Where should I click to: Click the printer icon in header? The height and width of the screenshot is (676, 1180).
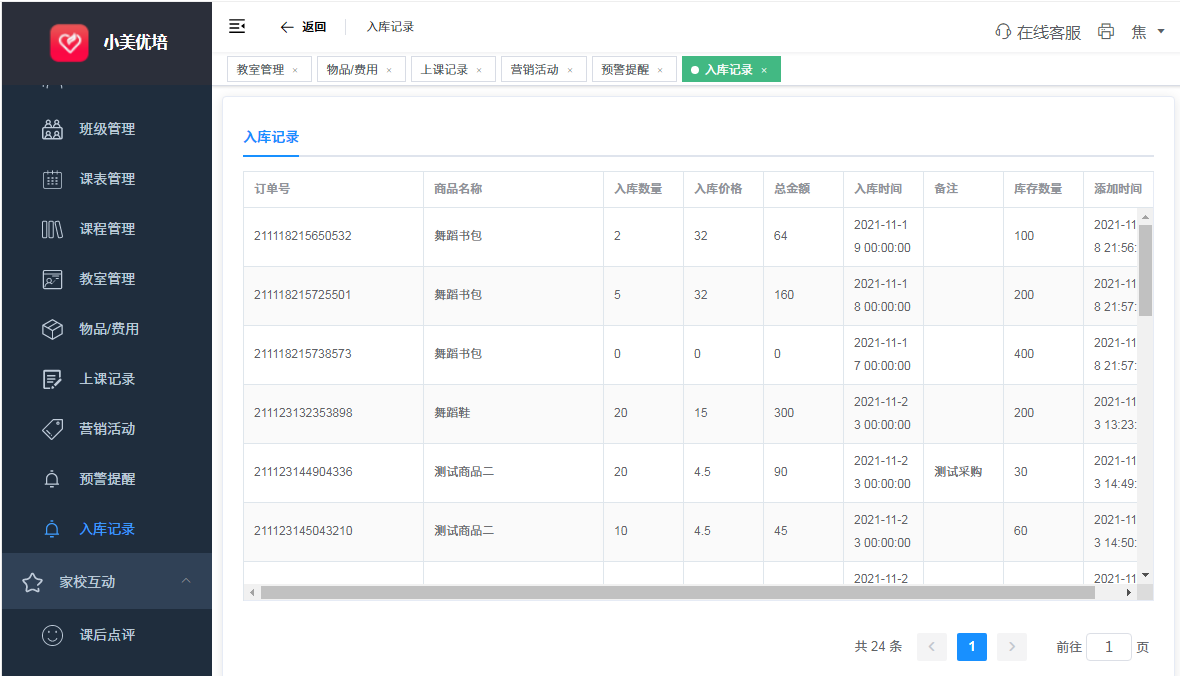1106,31
